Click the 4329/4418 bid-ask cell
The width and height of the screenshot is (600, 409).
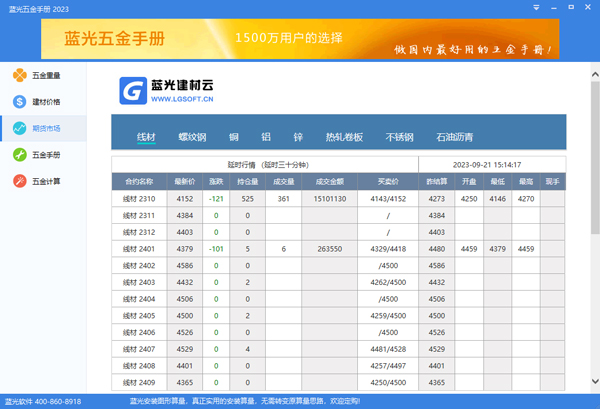tap(388, 249)
